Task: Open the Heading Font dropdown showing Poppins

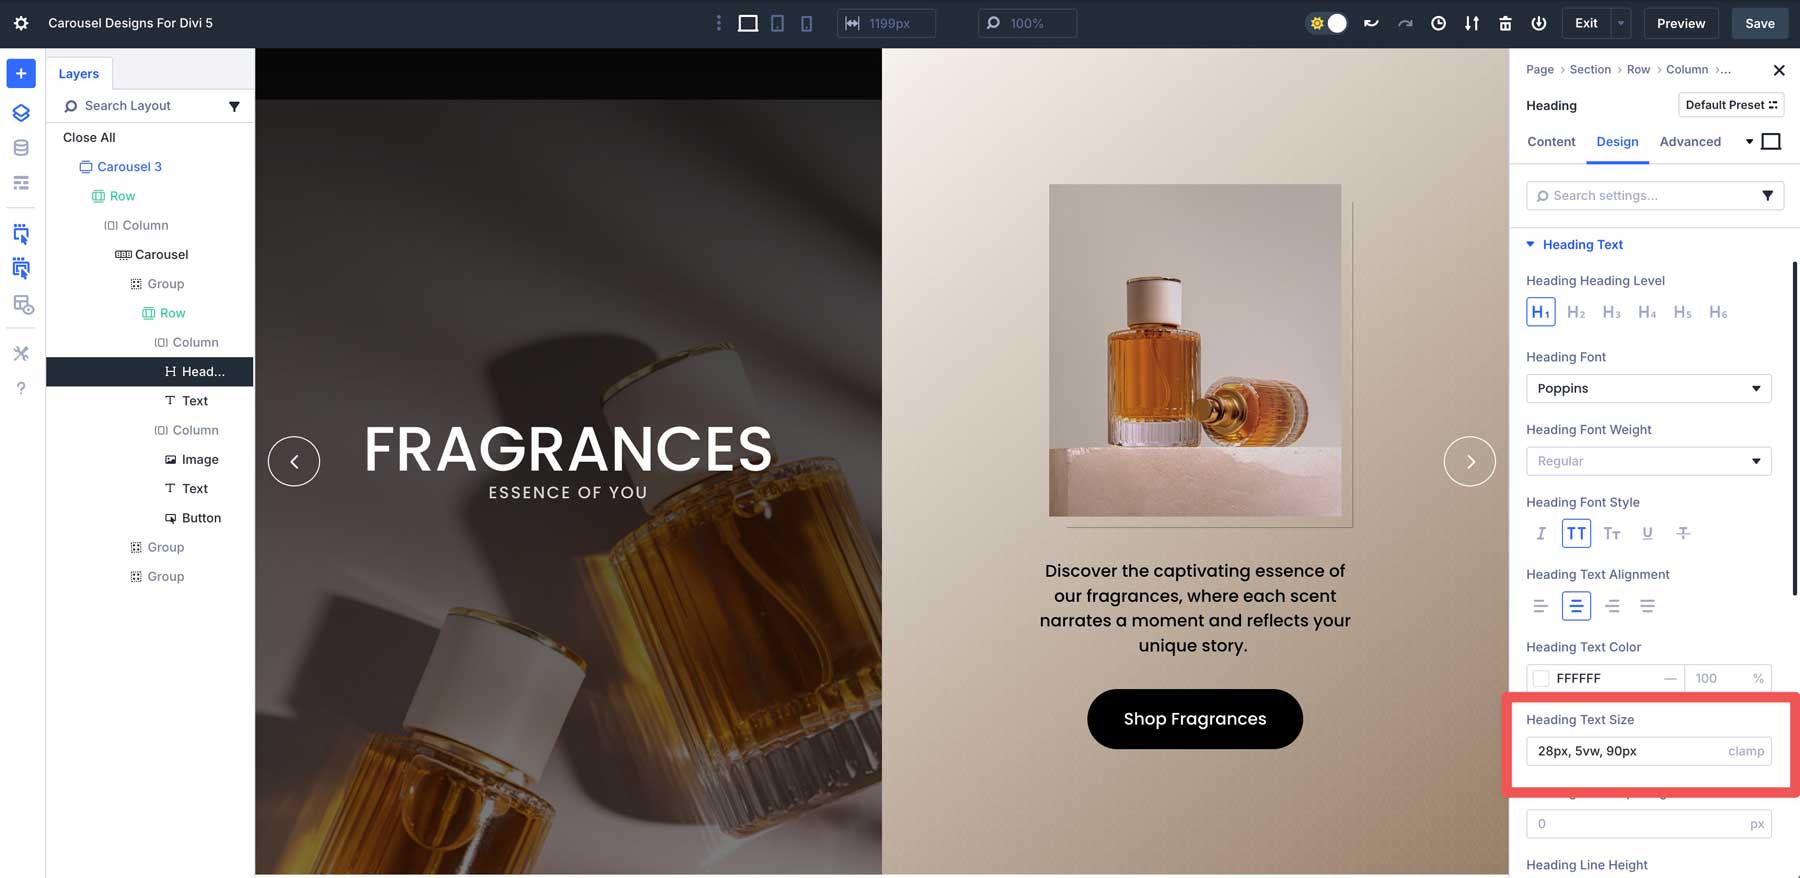Action: pyautogui.click(x=1648, y=388)
